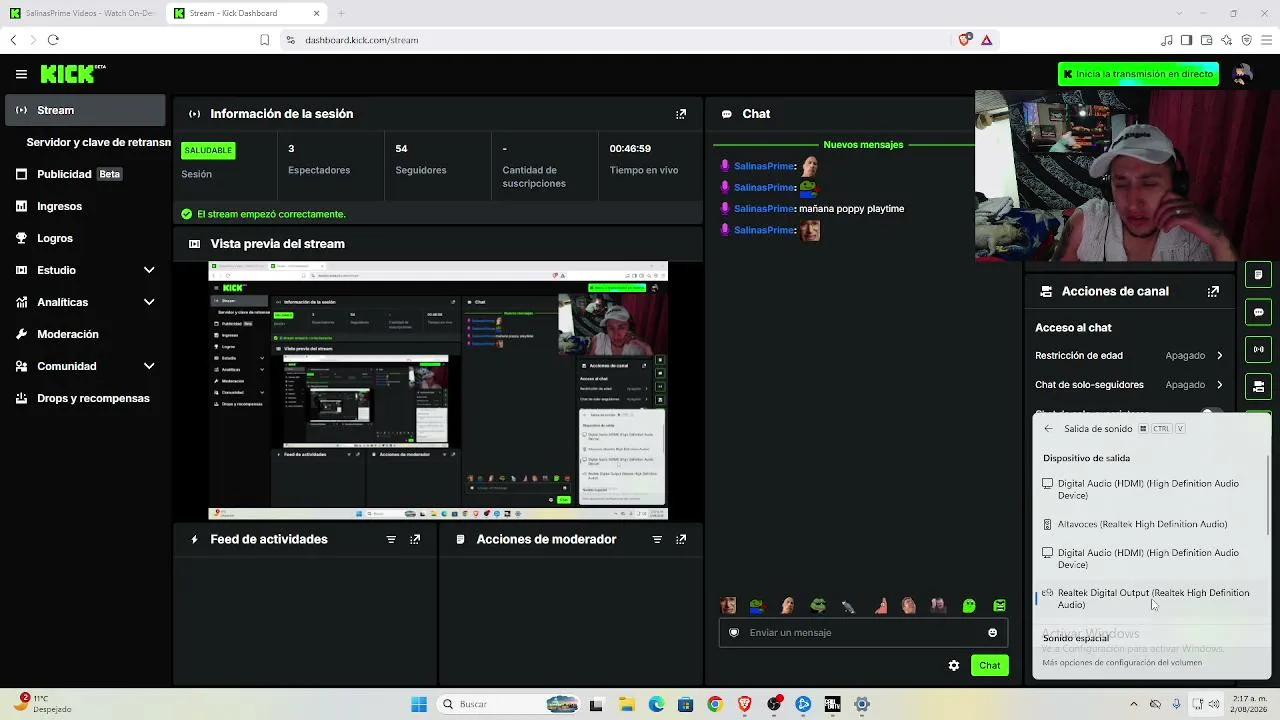Go to Ingresos page
Screen dimensions: 1280x720
85,206
